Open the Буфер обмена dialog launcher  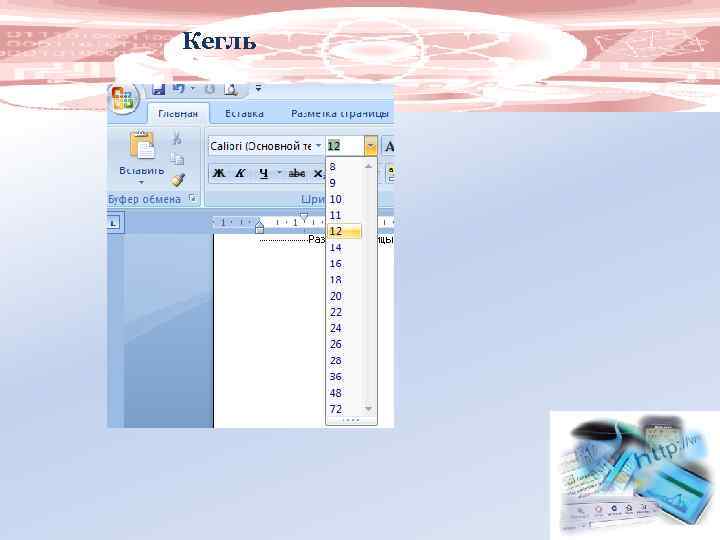(192, 198)
